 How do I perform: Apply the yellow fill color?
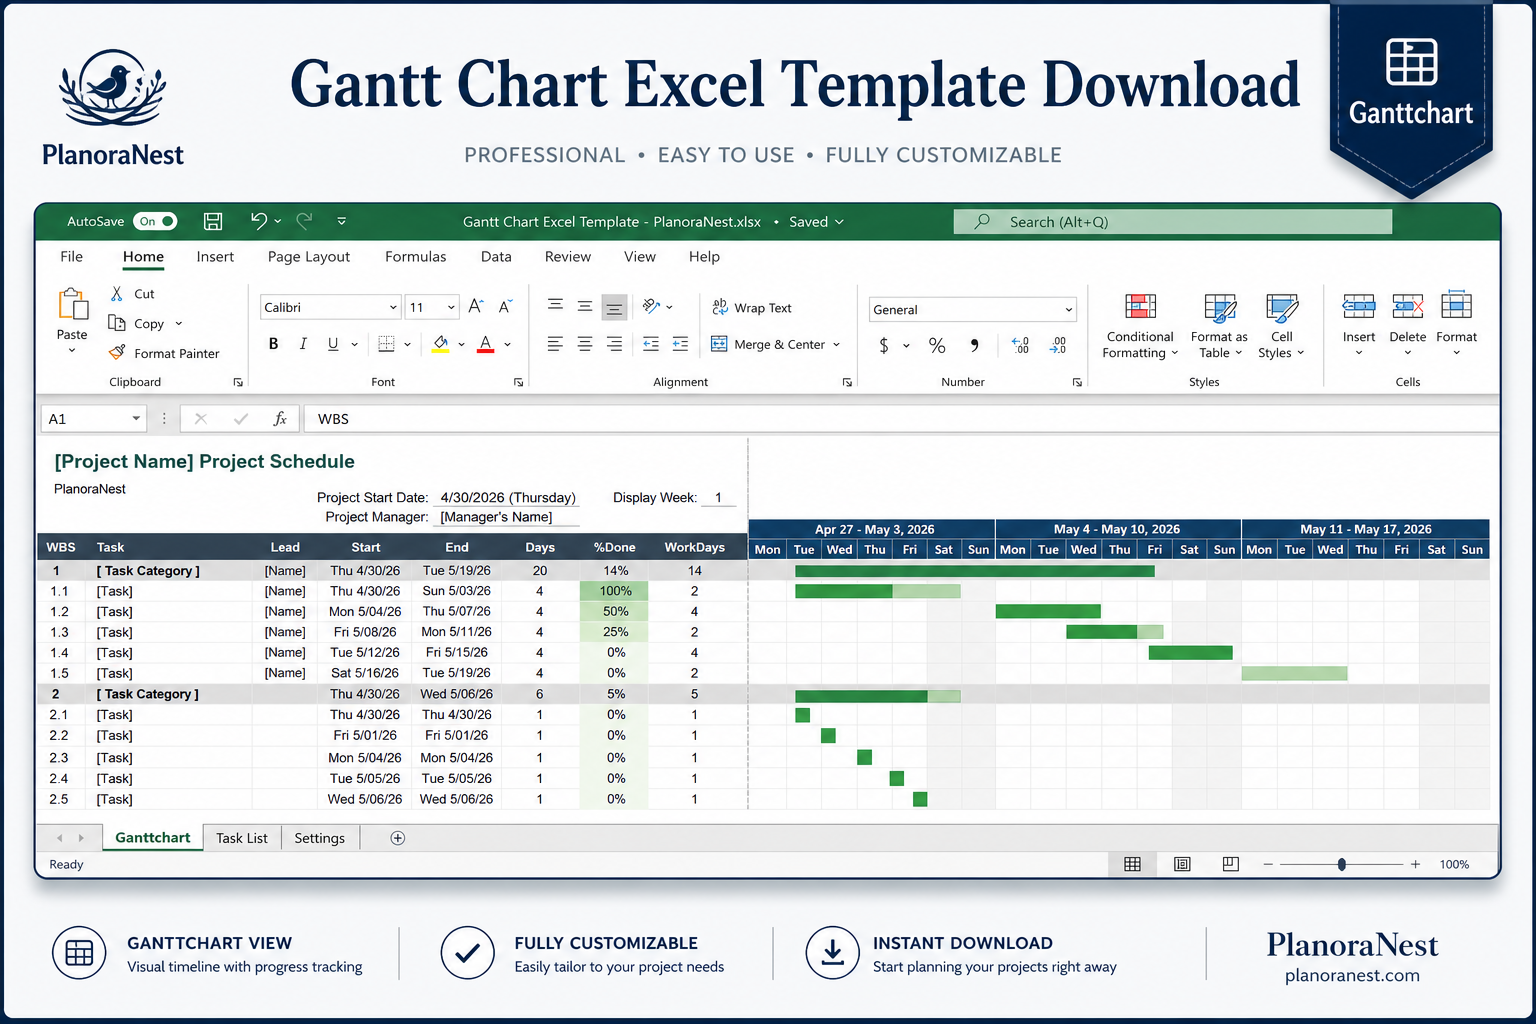[441, 344]
